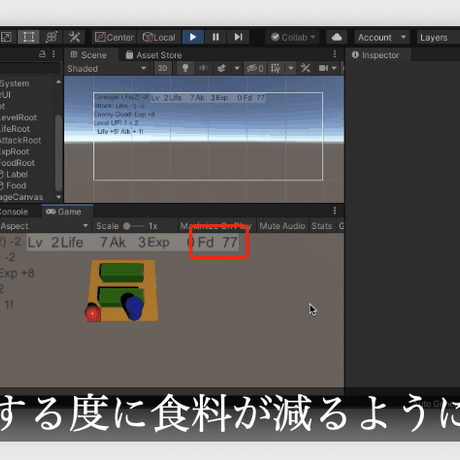460x460 pixels.
Task: Switch to the Console tab
Action: pyautogui.click(x=14, y=212)
